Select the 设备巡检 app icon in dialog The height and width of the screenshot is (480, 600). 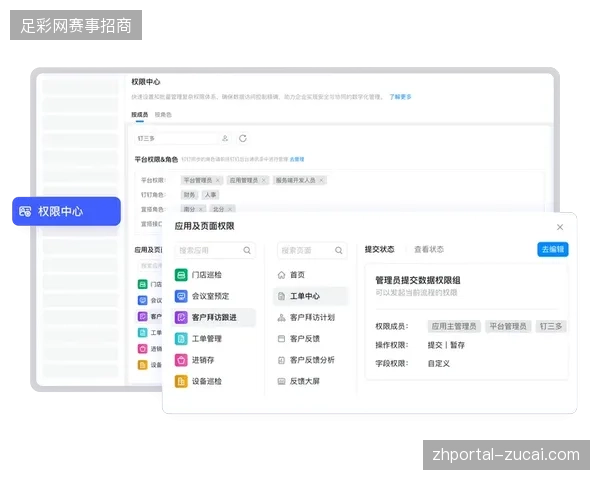pyautogui.click(x=181, y=381)
